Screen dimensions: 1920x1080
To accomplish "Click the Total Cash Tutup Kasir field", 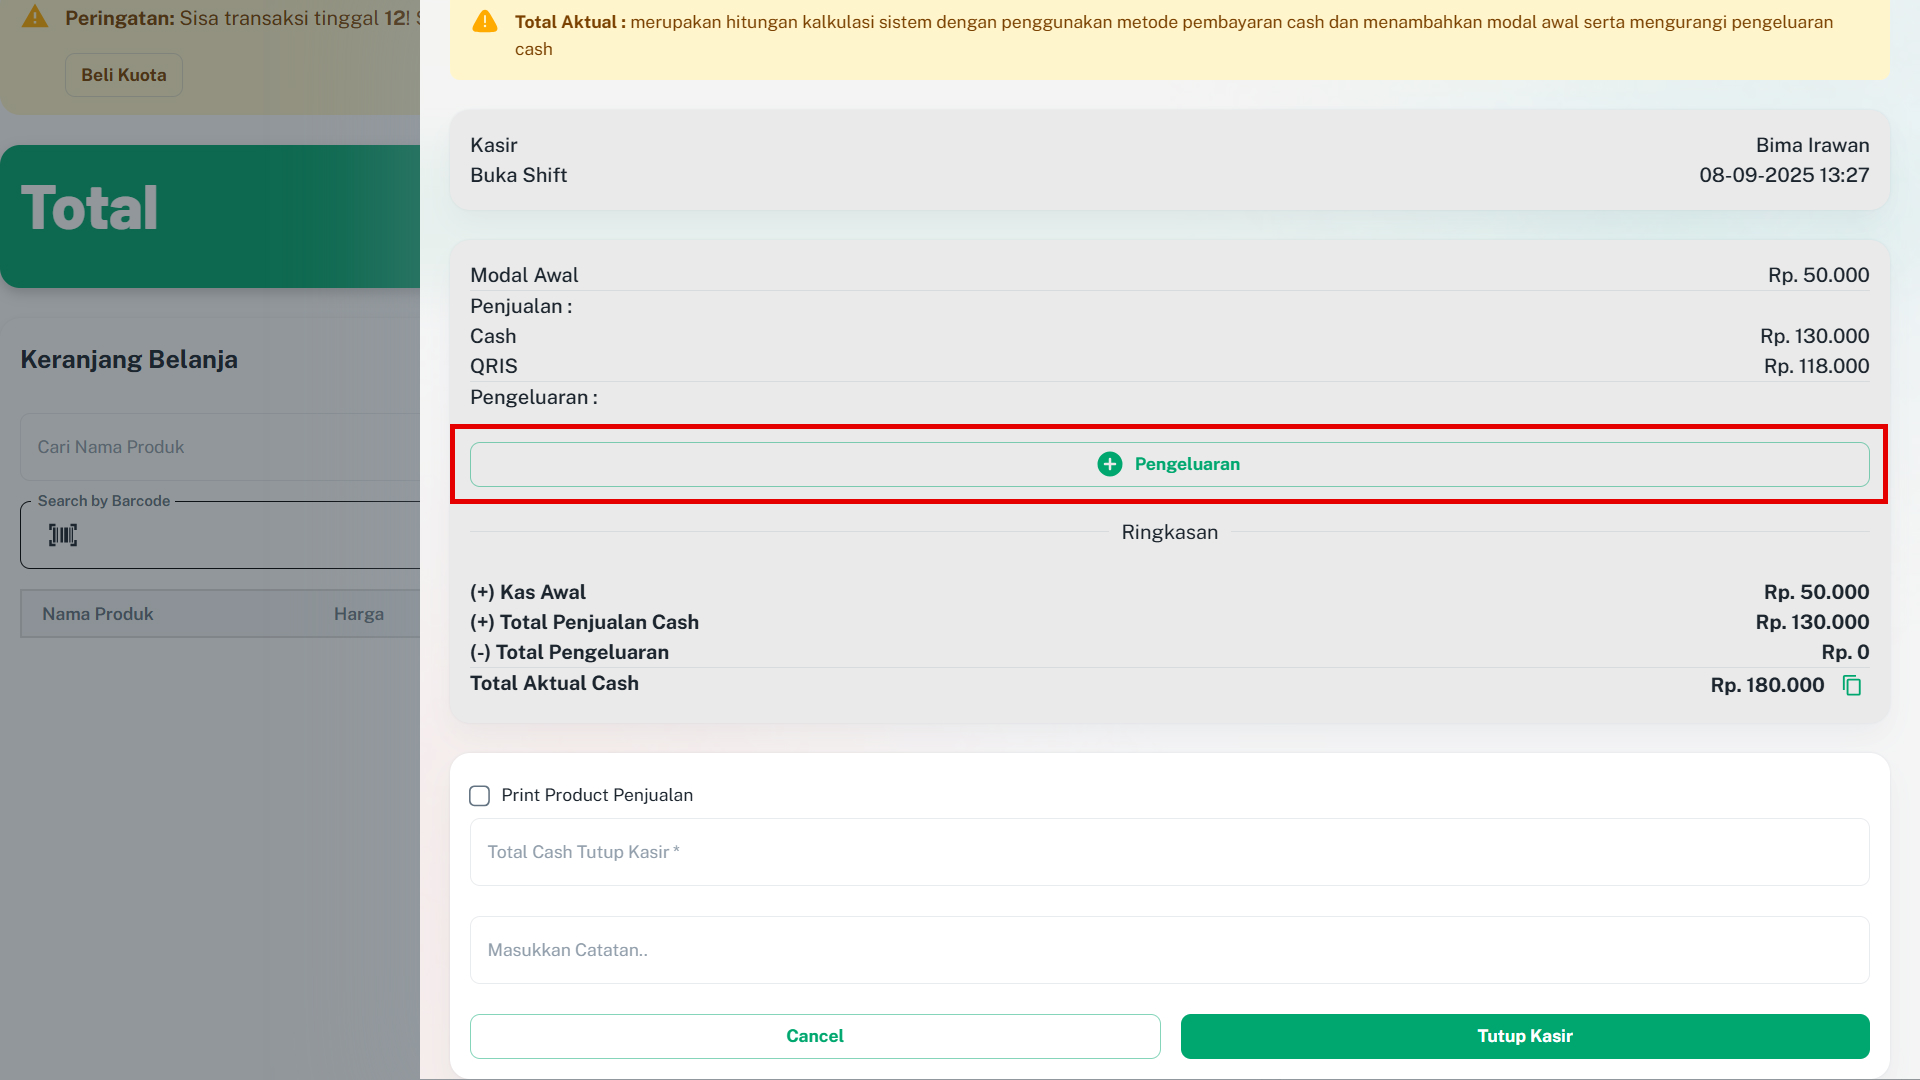I will [1169, 852].
